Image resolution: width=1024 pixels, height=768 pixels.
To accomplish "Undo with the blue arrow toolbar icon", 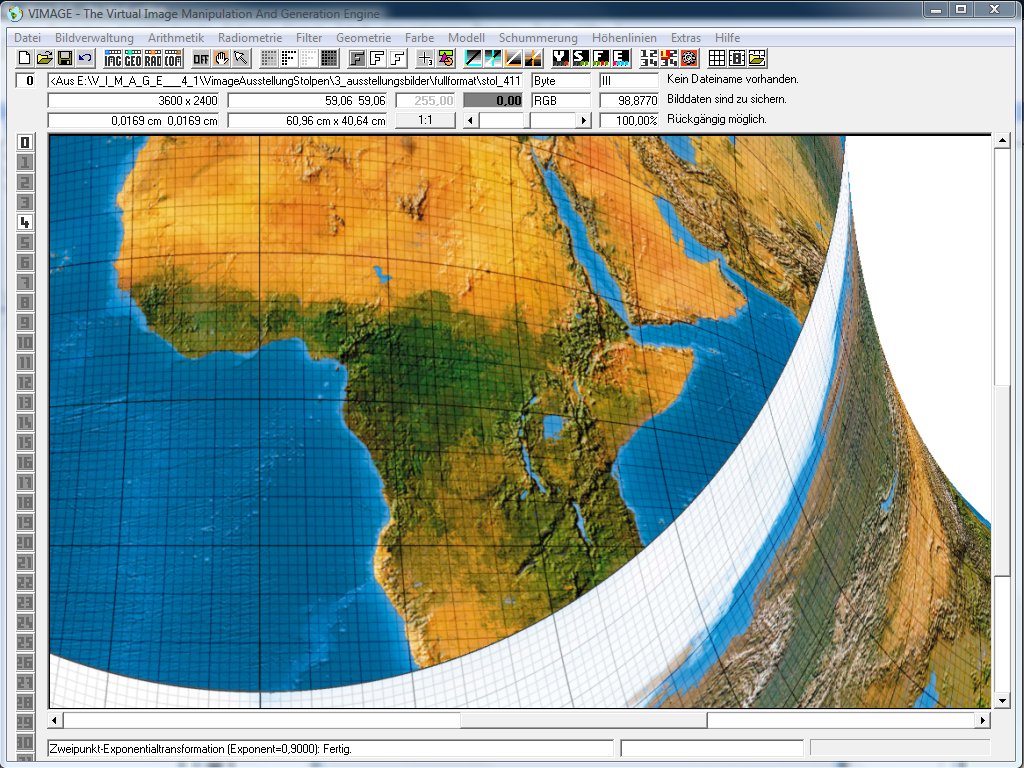I will (x=84, y=58).
